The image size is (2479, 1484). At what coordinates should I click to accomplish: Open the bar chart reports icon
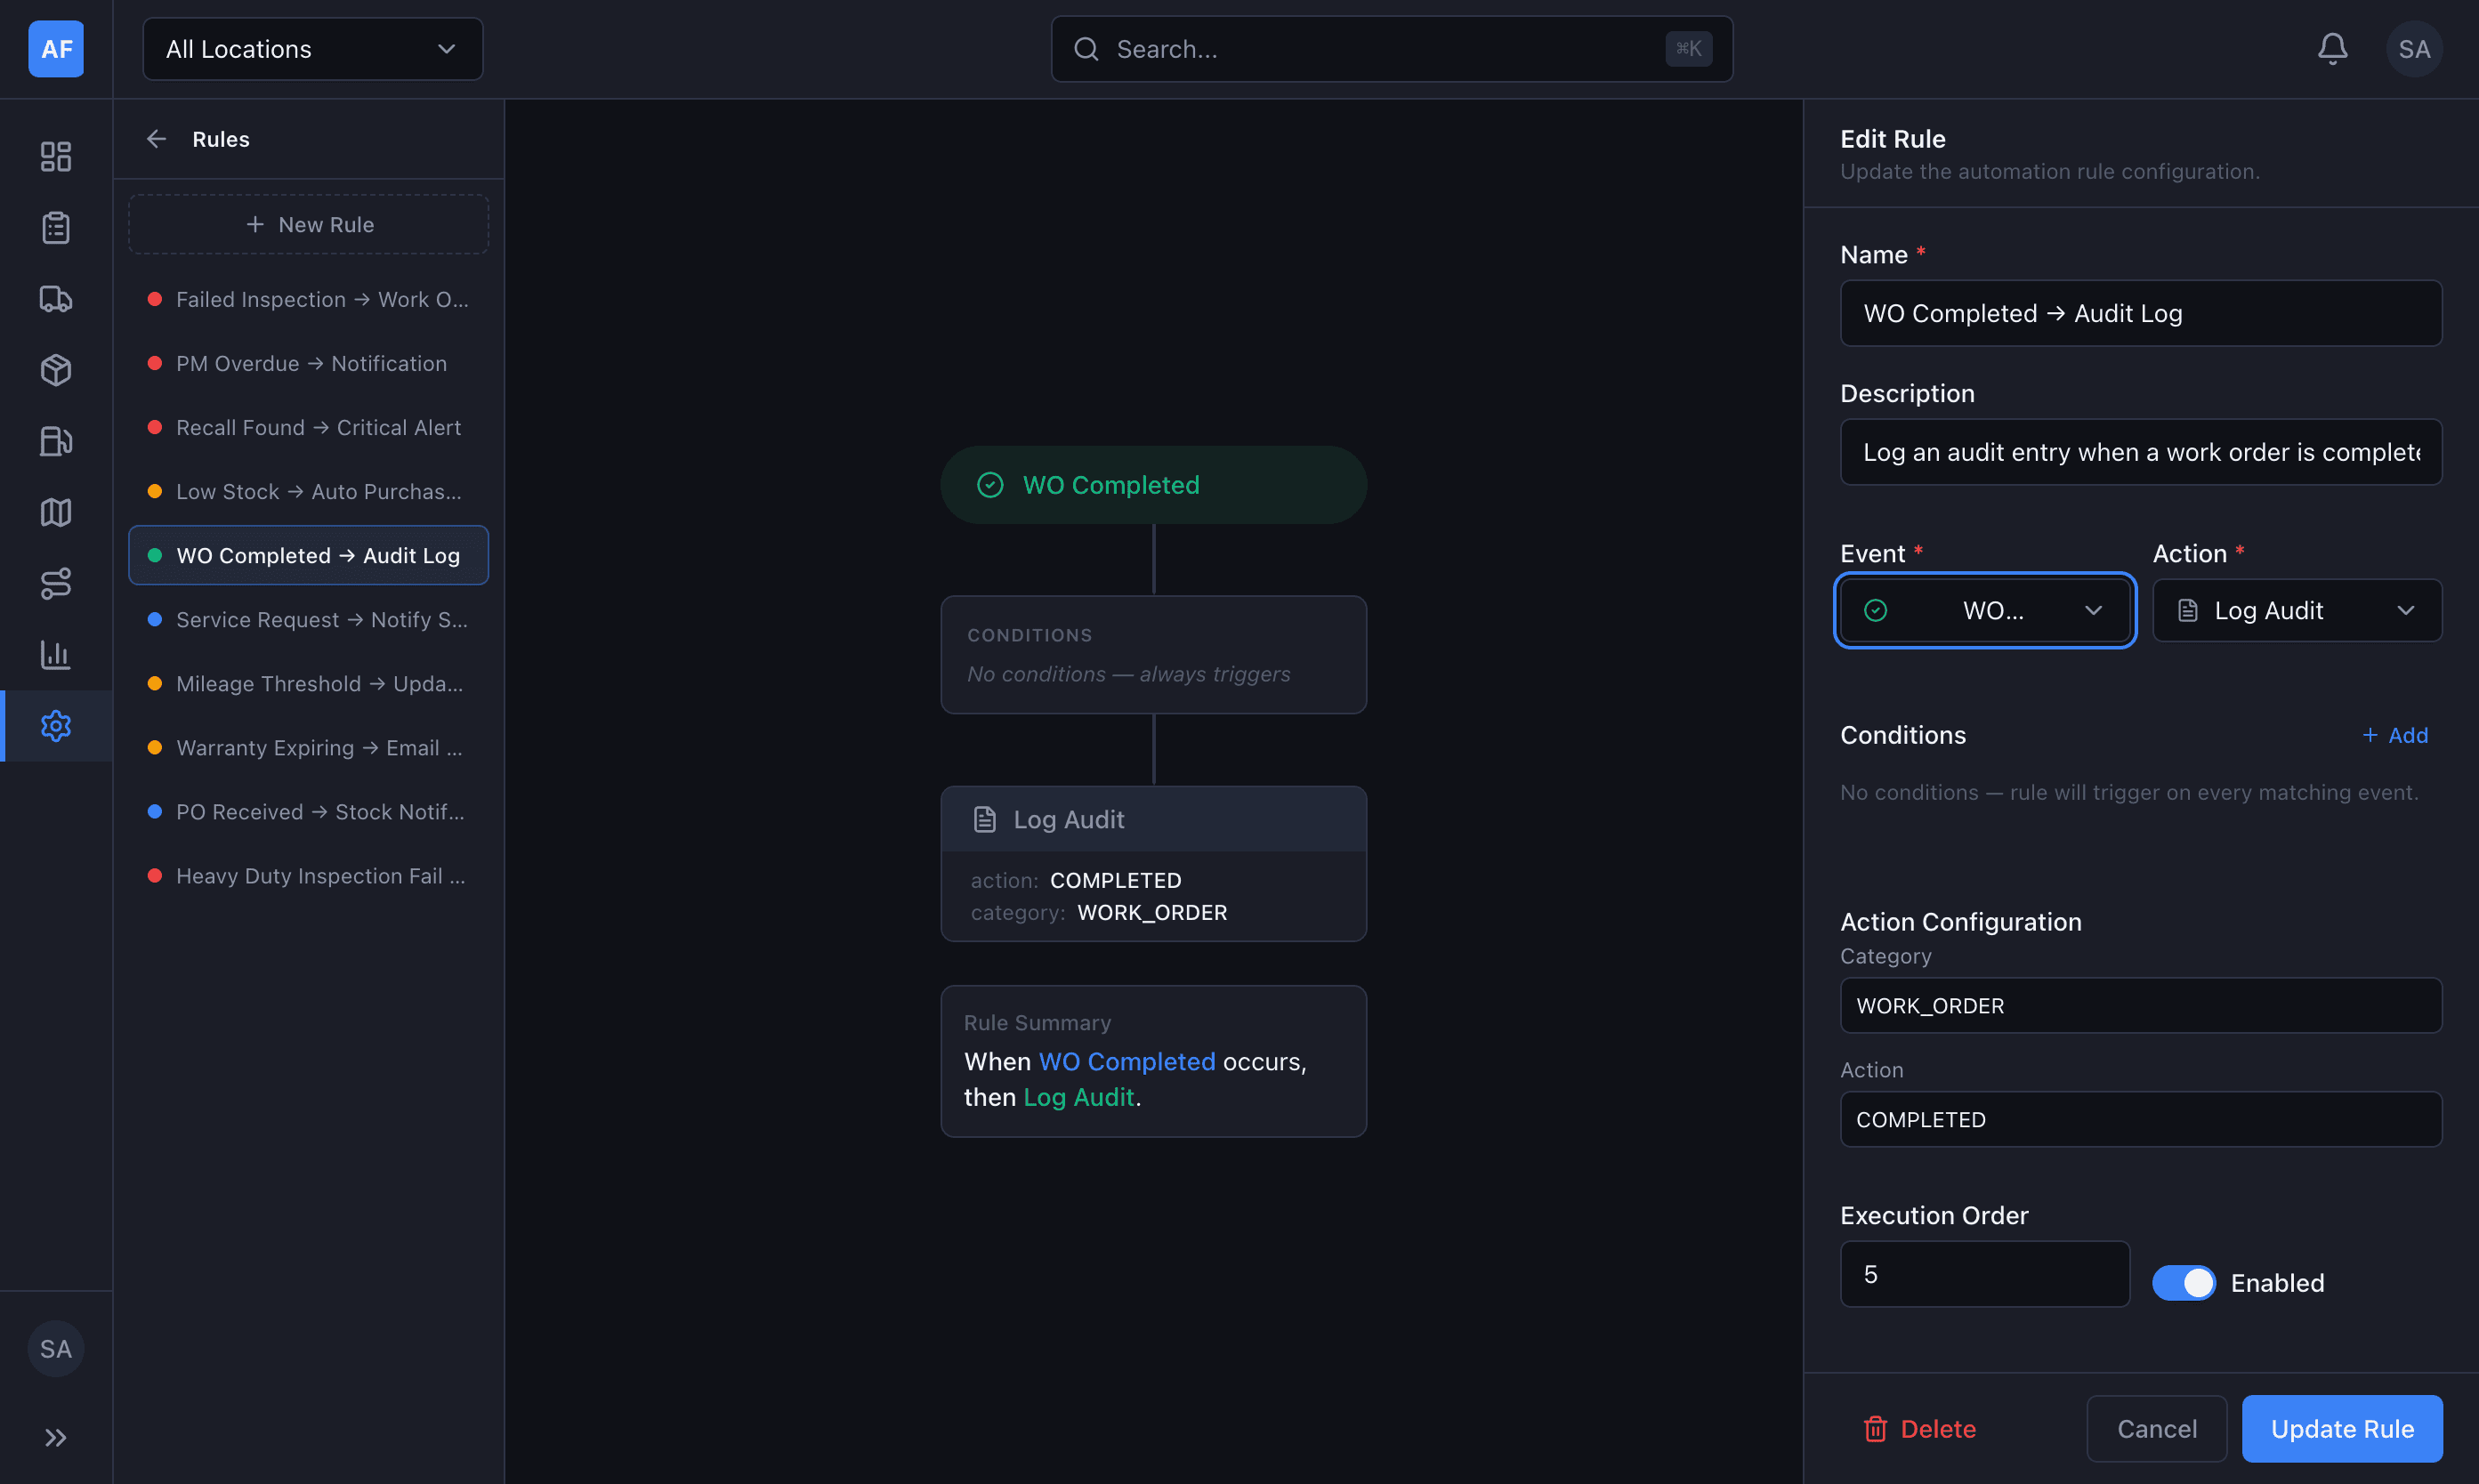coord(56,654)
